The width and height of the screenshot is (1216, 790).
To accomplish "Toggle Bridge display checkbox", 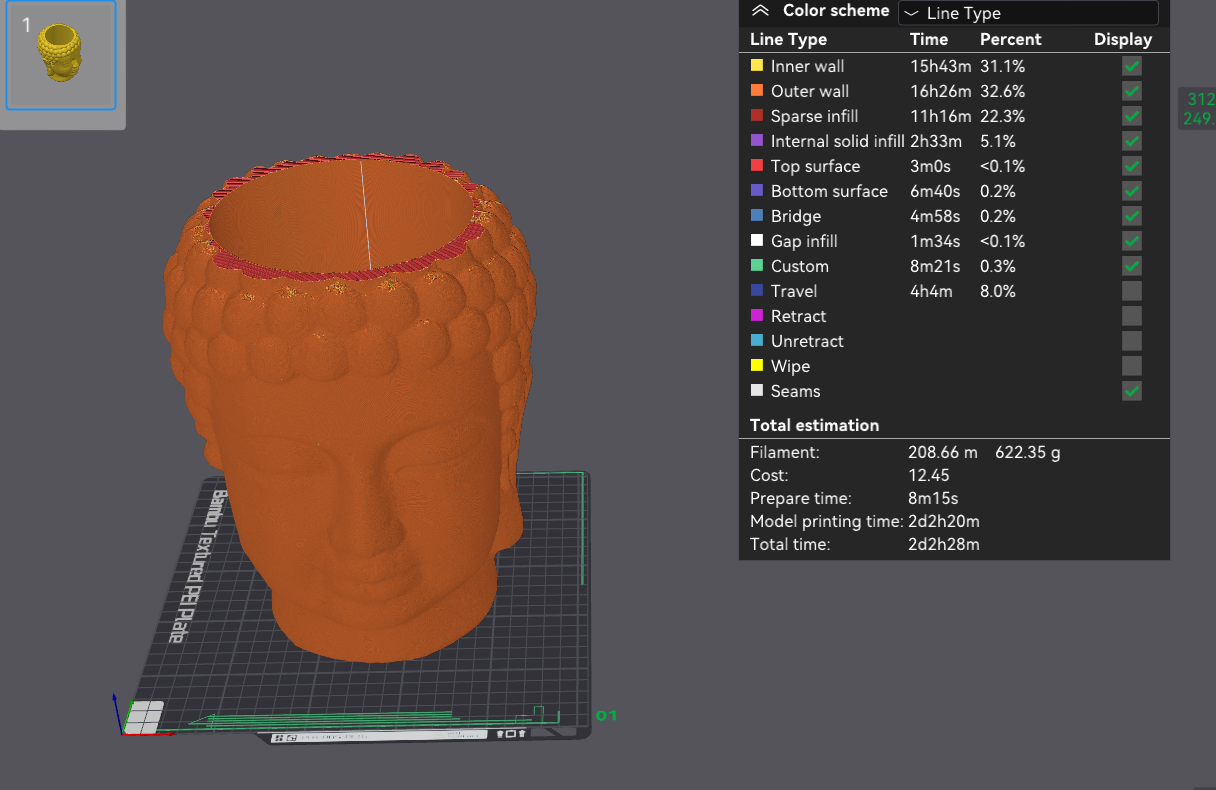I will click(1131, 216).
